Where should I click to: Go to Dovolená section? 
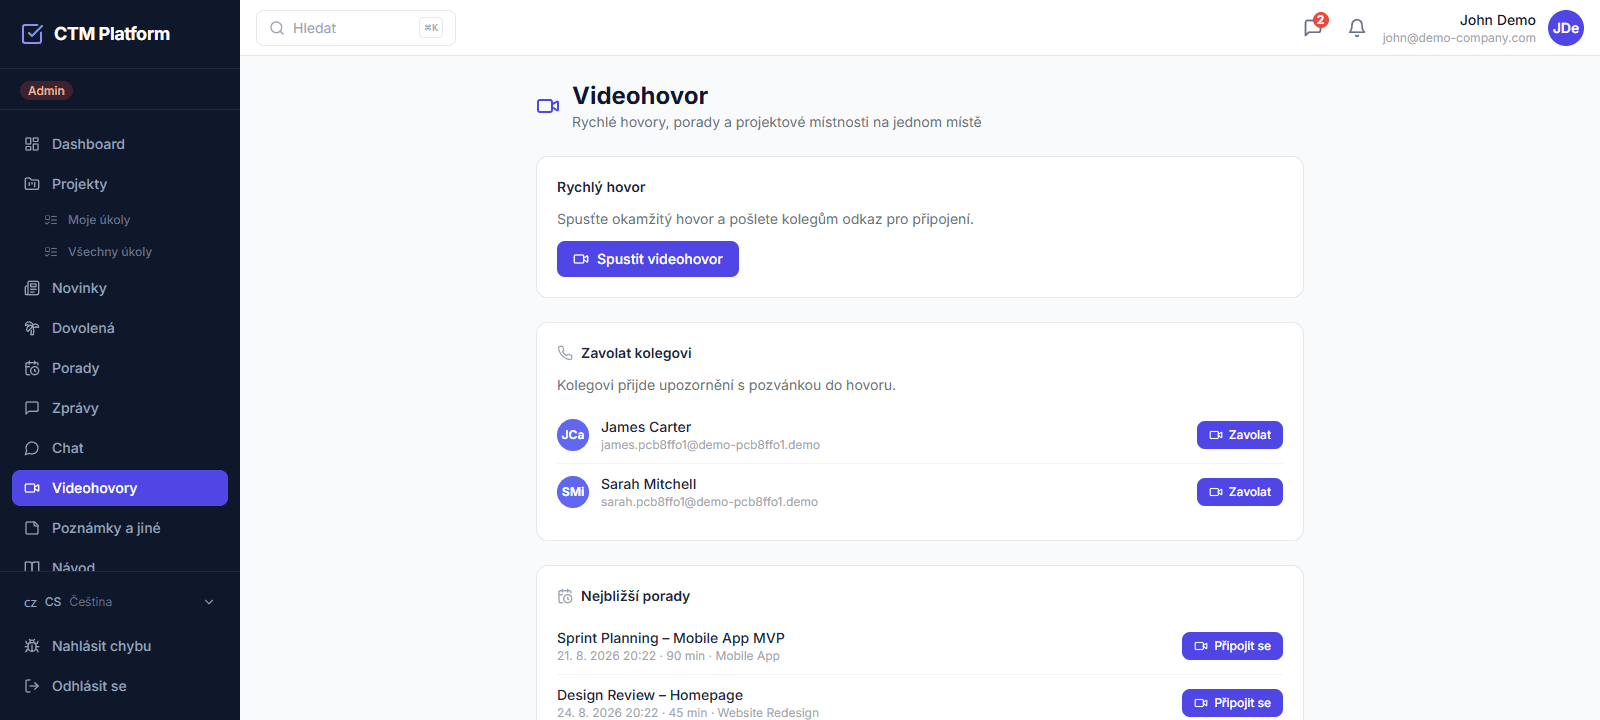click(120, 328)
